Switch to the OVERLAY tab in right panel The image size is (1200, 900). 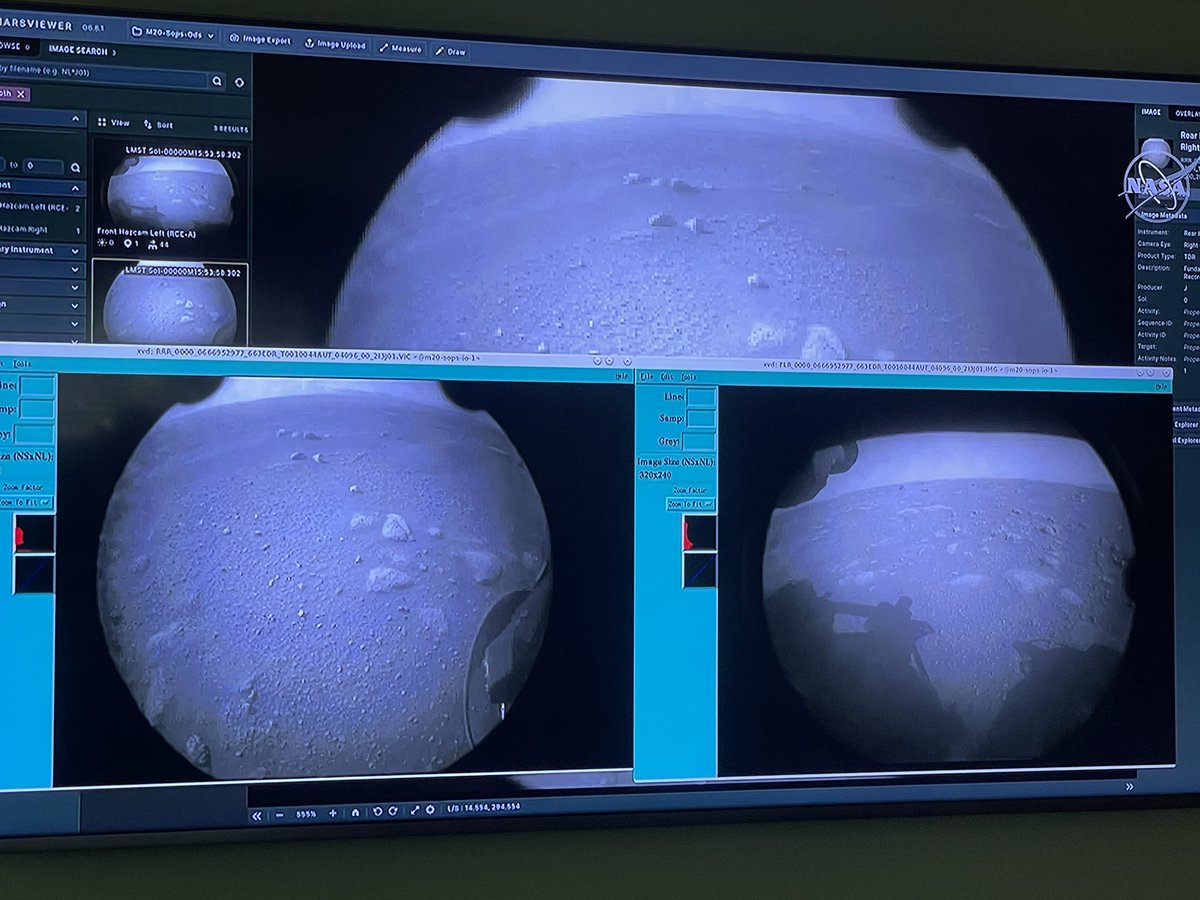tap(1186, 114)
